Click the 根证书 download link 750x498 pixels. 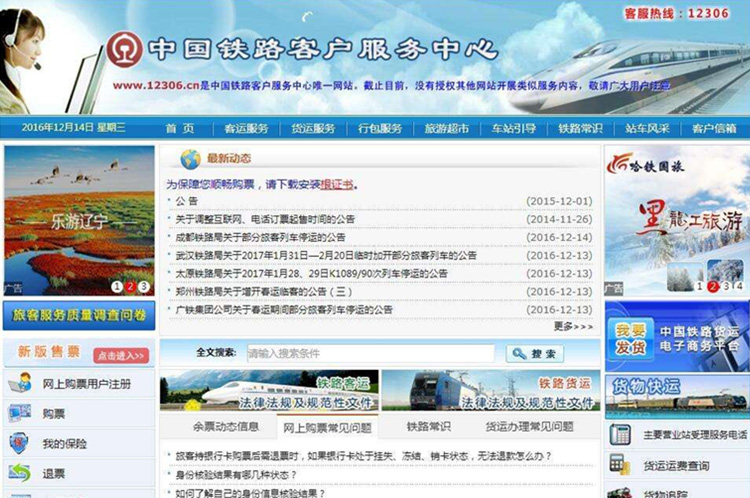[337, 184]
